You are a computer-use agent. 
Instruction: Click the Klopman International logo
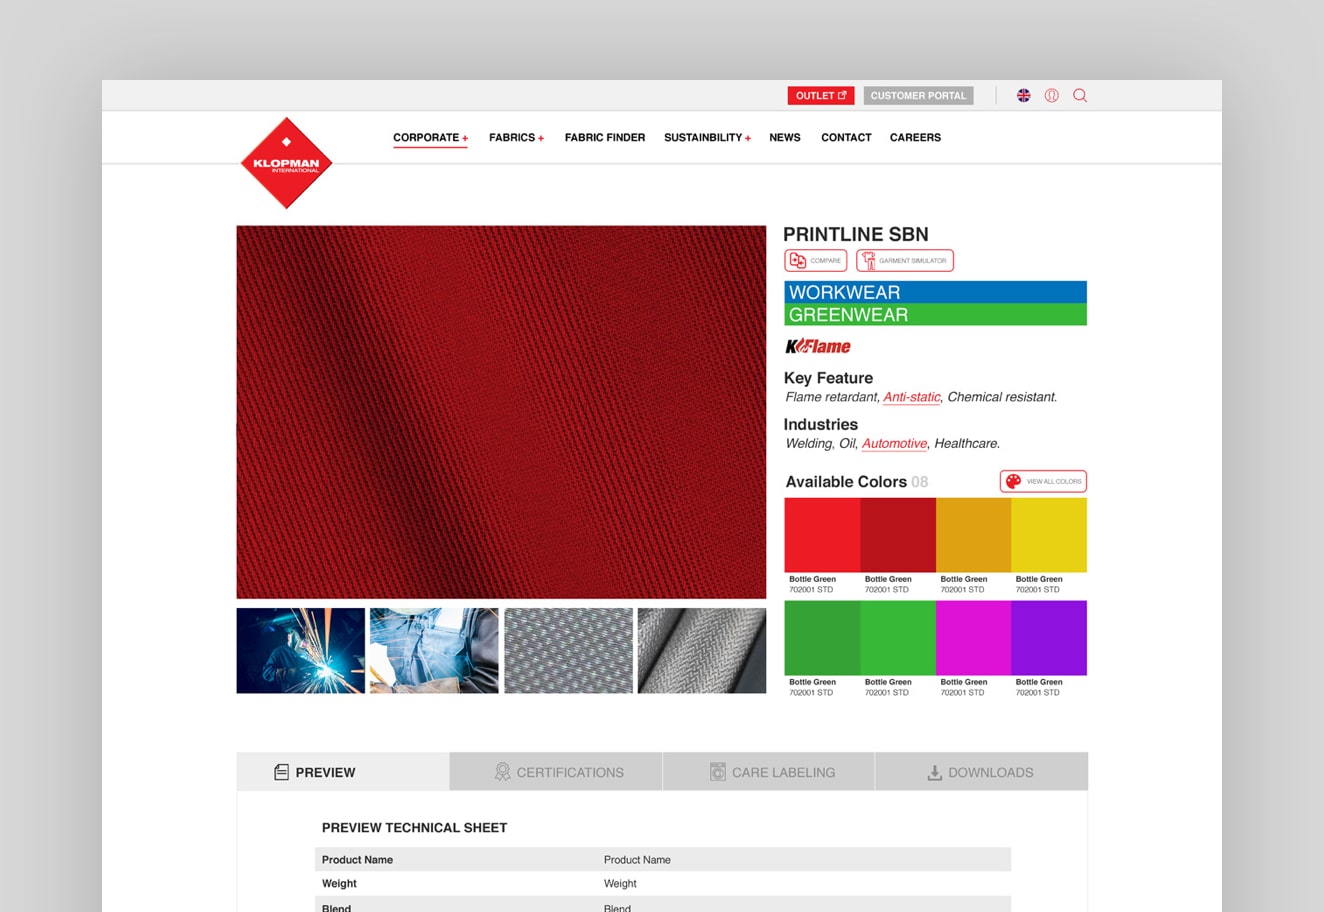click(287, 163)
